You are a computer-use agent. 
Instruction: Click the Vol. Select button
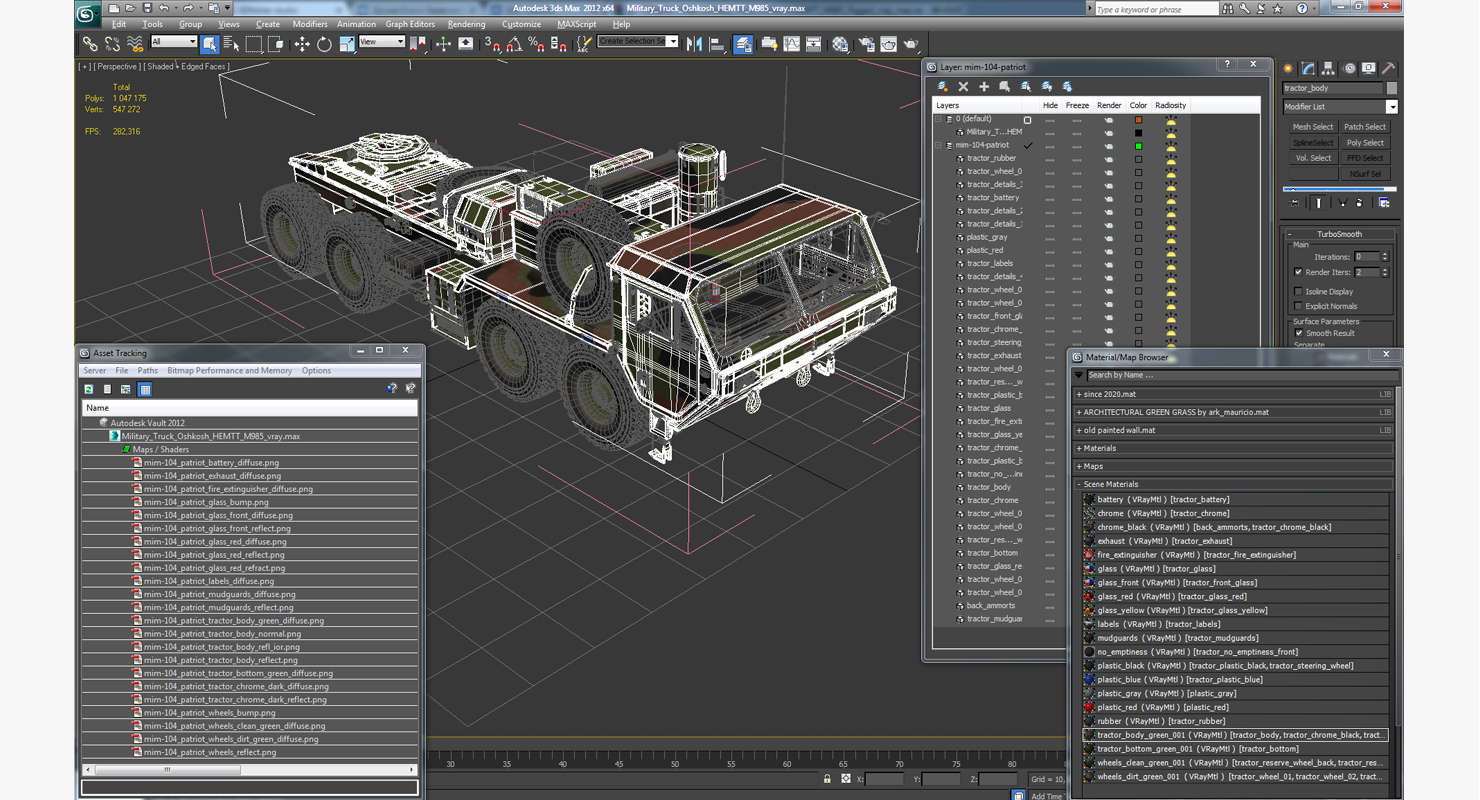coord(1313,158)
